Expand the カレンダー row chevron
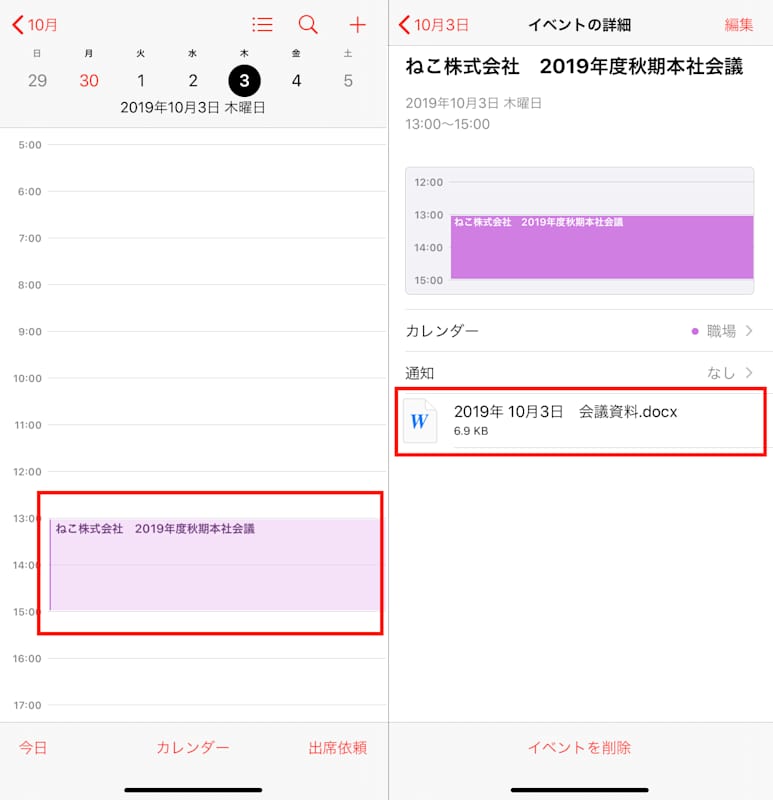 pos(749,331)
